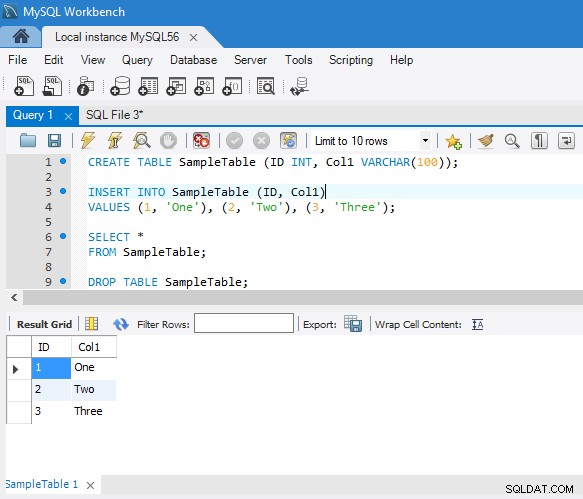Expand hidden sidebar with left chevron
The height and width of the screenshot is (499, 583).
click(x=14, y=297)
